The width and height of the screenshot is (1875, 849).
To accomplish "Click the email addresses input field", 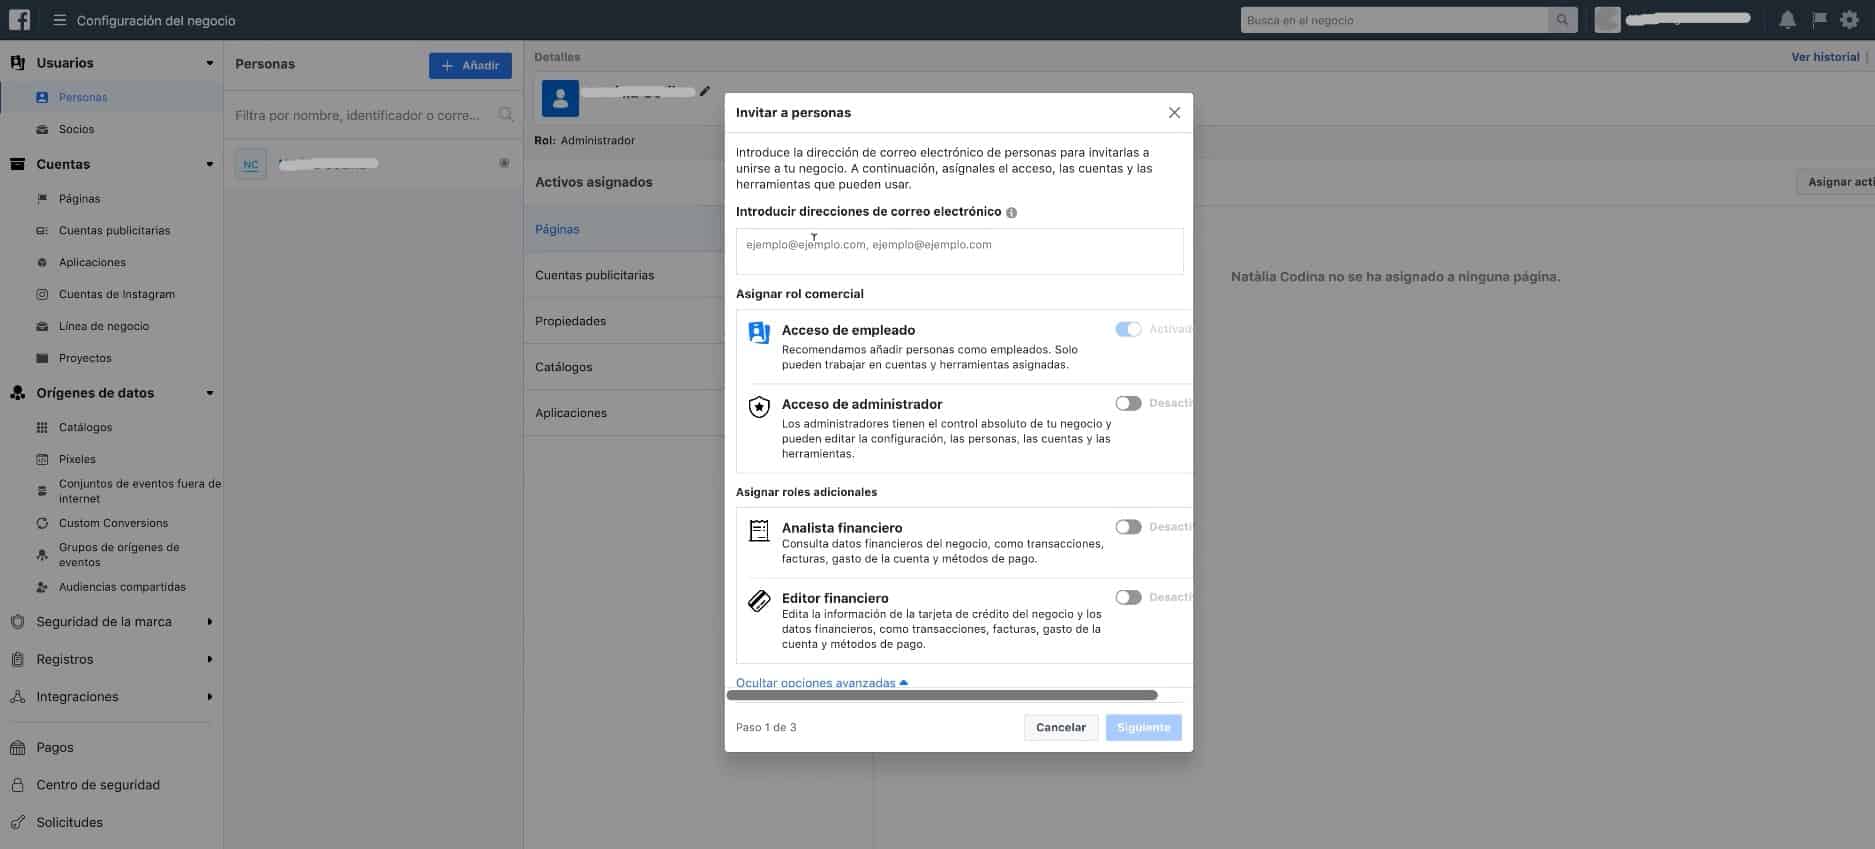I will [959, 251].
